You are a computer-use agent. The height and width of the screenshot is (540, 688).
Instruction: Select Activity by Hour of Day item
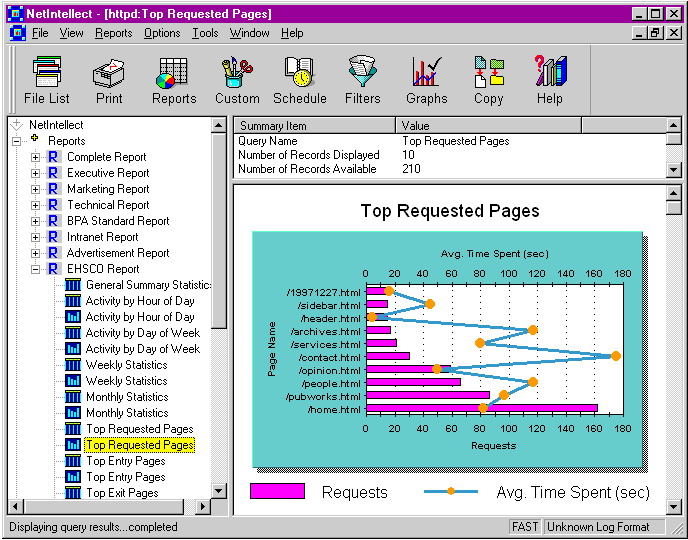(140, 301)
